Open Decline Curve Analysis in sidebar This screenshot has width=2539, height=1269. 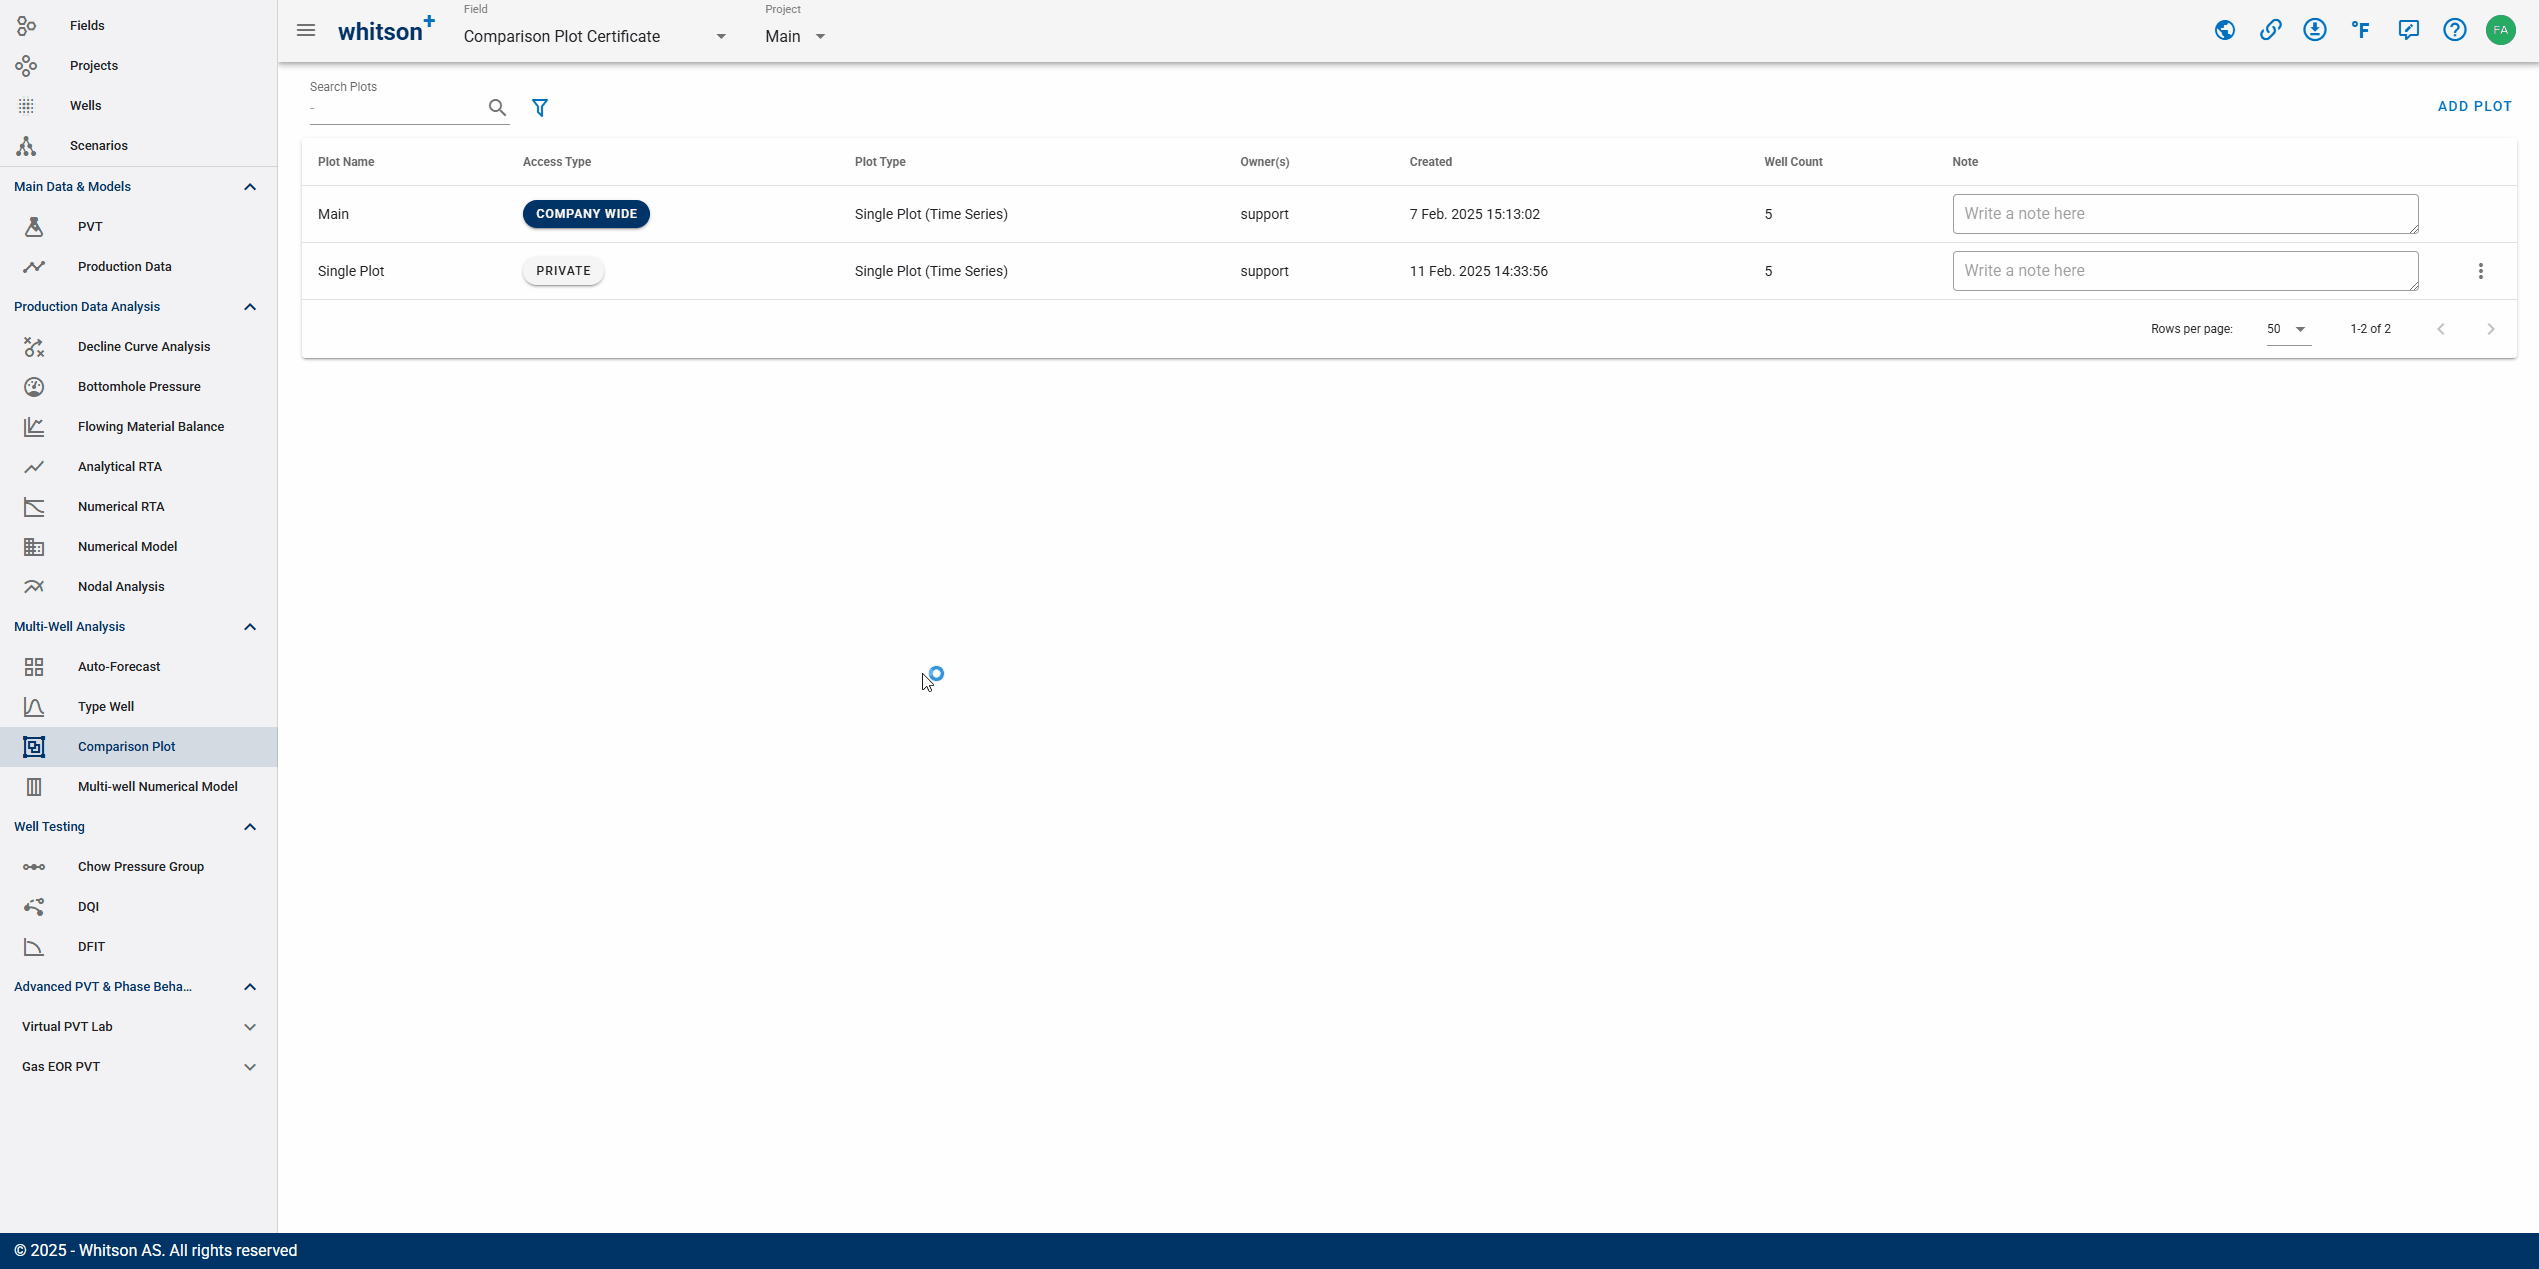tap(144, 347)
